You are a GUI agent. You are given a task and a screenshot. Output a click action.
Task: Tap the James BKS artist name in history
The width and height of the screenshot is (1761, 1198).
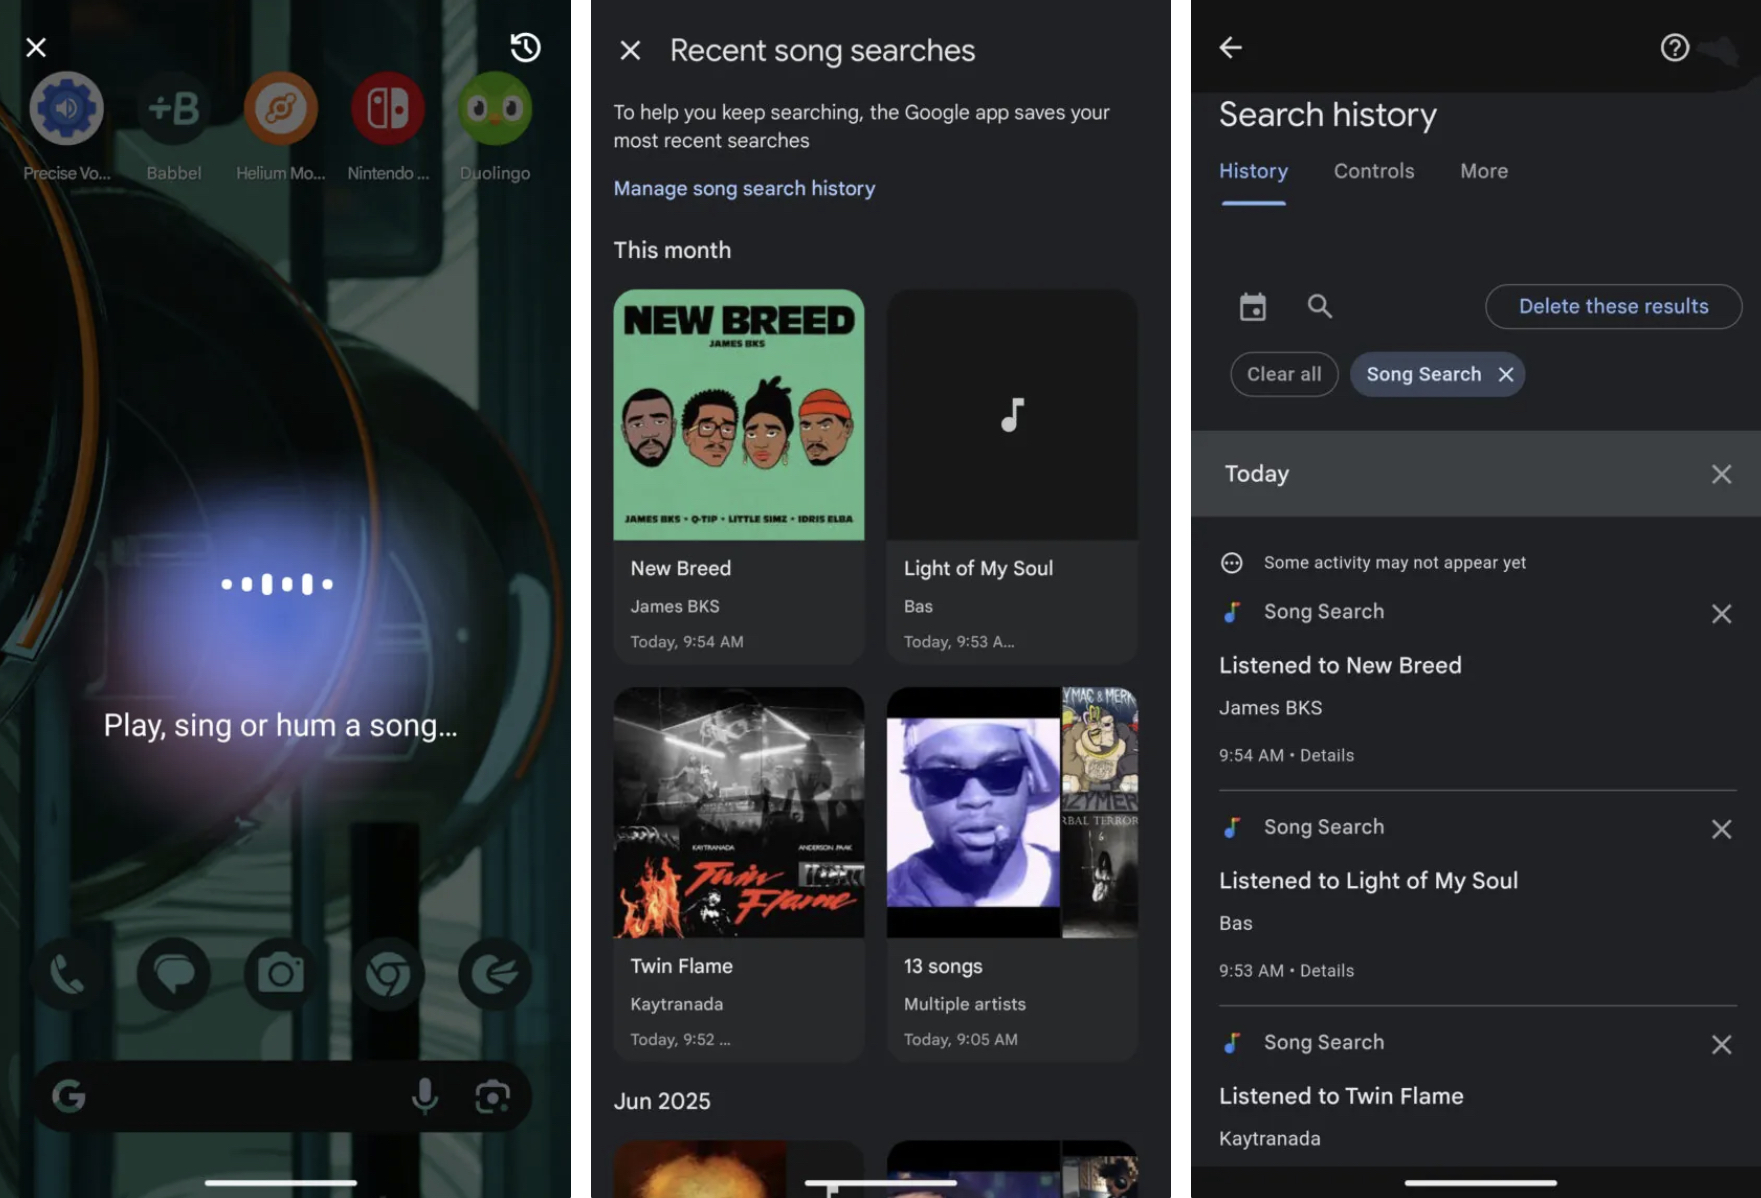[x=1270, y=707]
